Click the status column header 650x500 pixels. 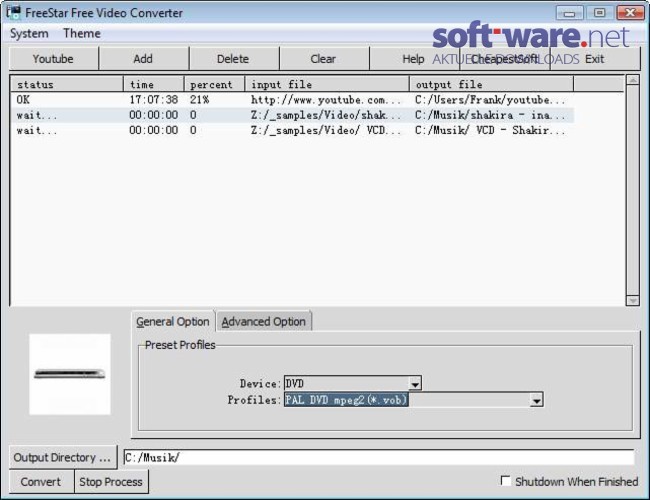[x=67, y=84]
